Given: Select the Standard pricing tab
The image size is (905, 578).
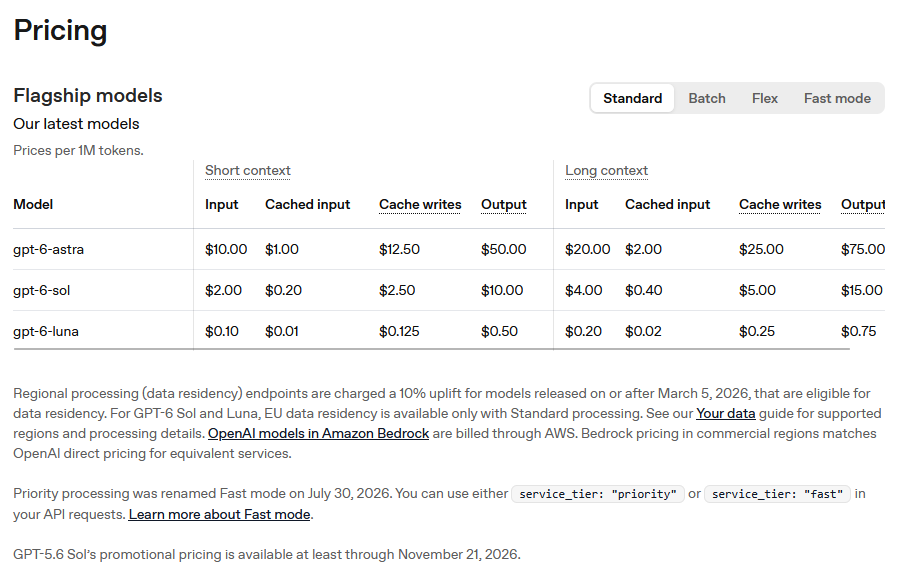Looking at the screenshot, I should [633, 98].
